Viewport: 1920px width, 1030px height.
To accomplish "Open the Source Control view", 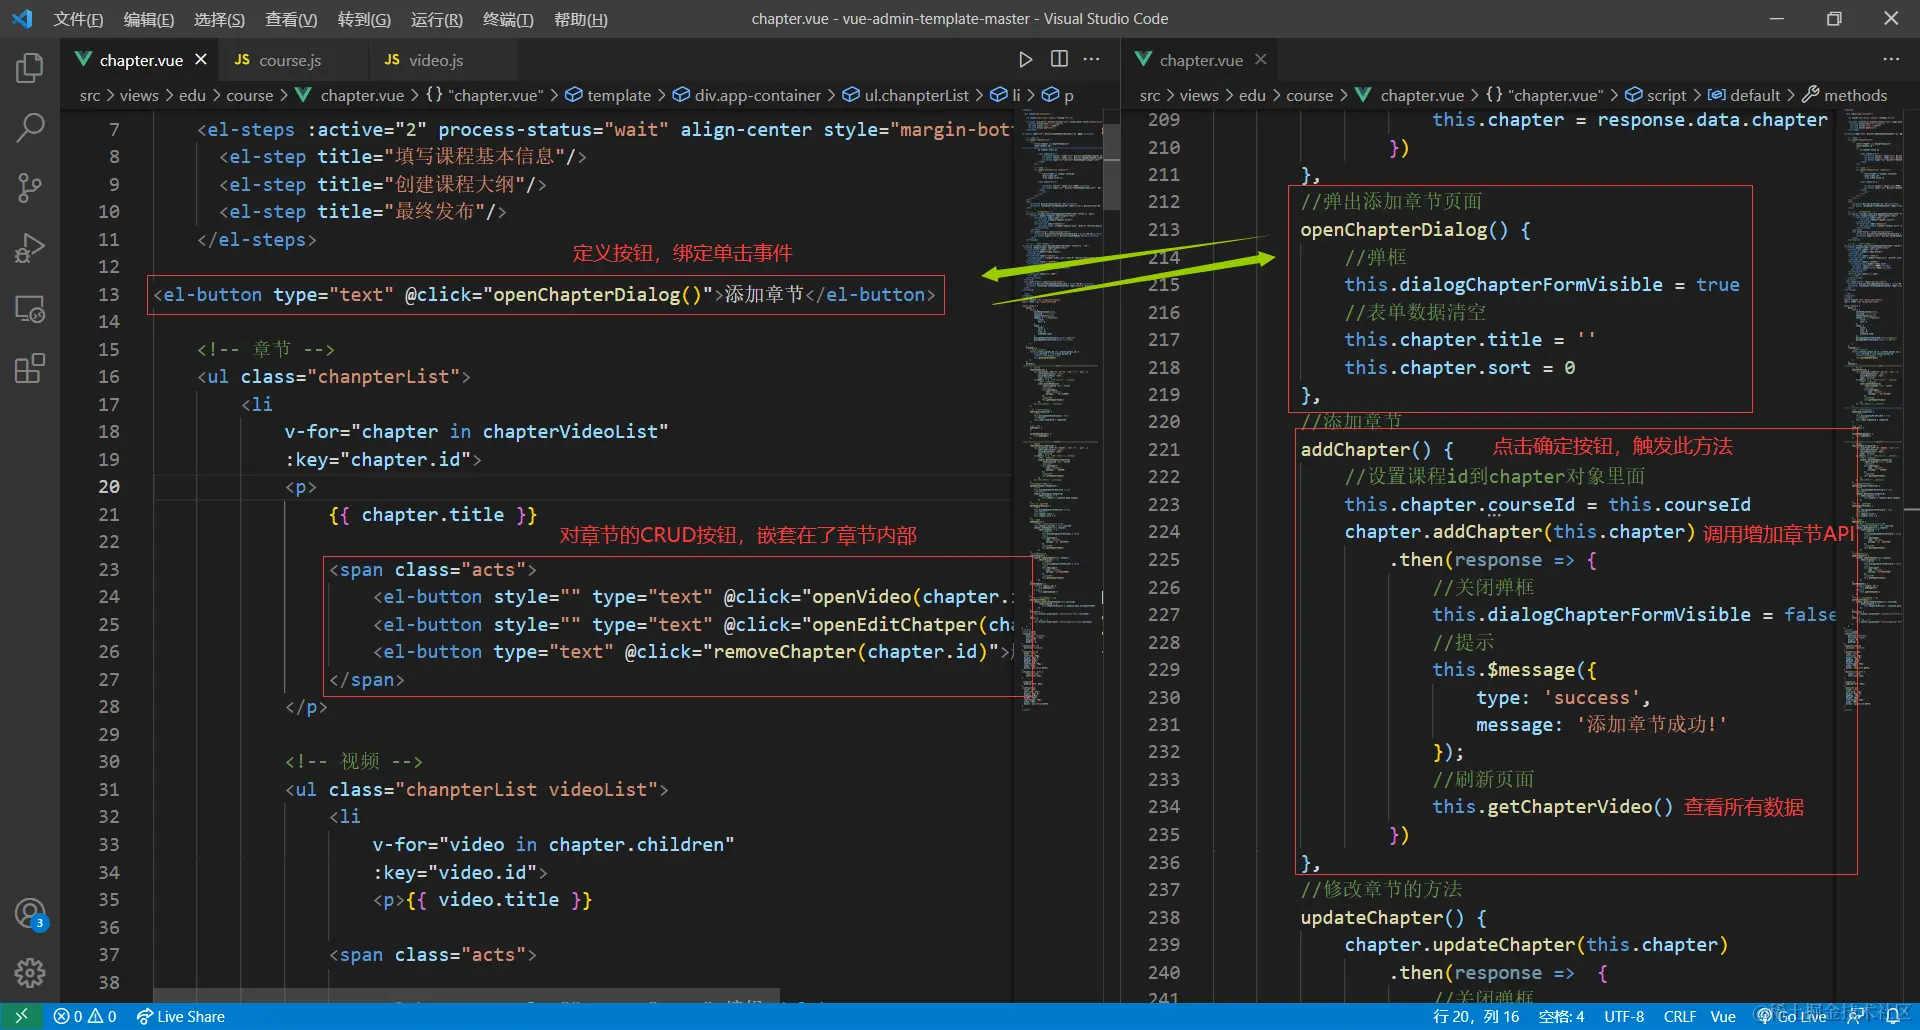I will 30,187.
